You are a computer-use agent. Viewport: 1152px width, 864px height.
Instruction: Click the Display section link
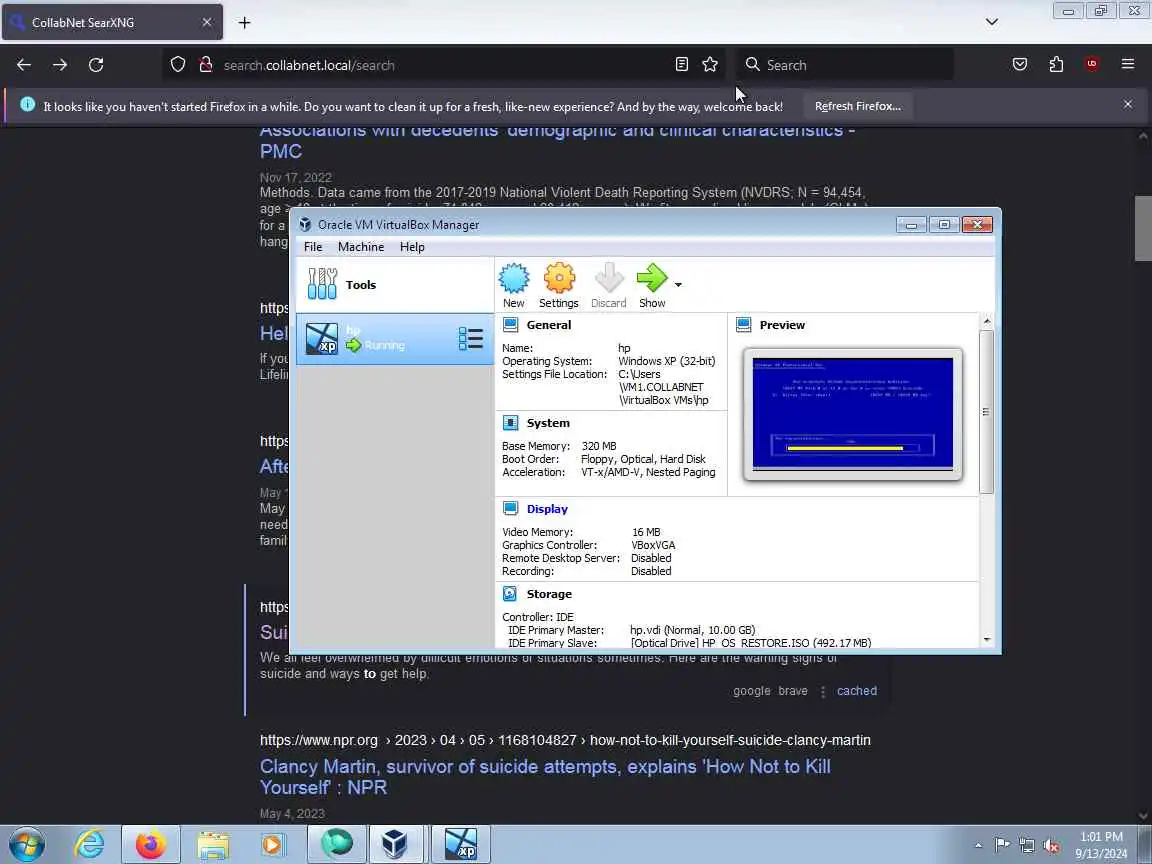point(547,509)
